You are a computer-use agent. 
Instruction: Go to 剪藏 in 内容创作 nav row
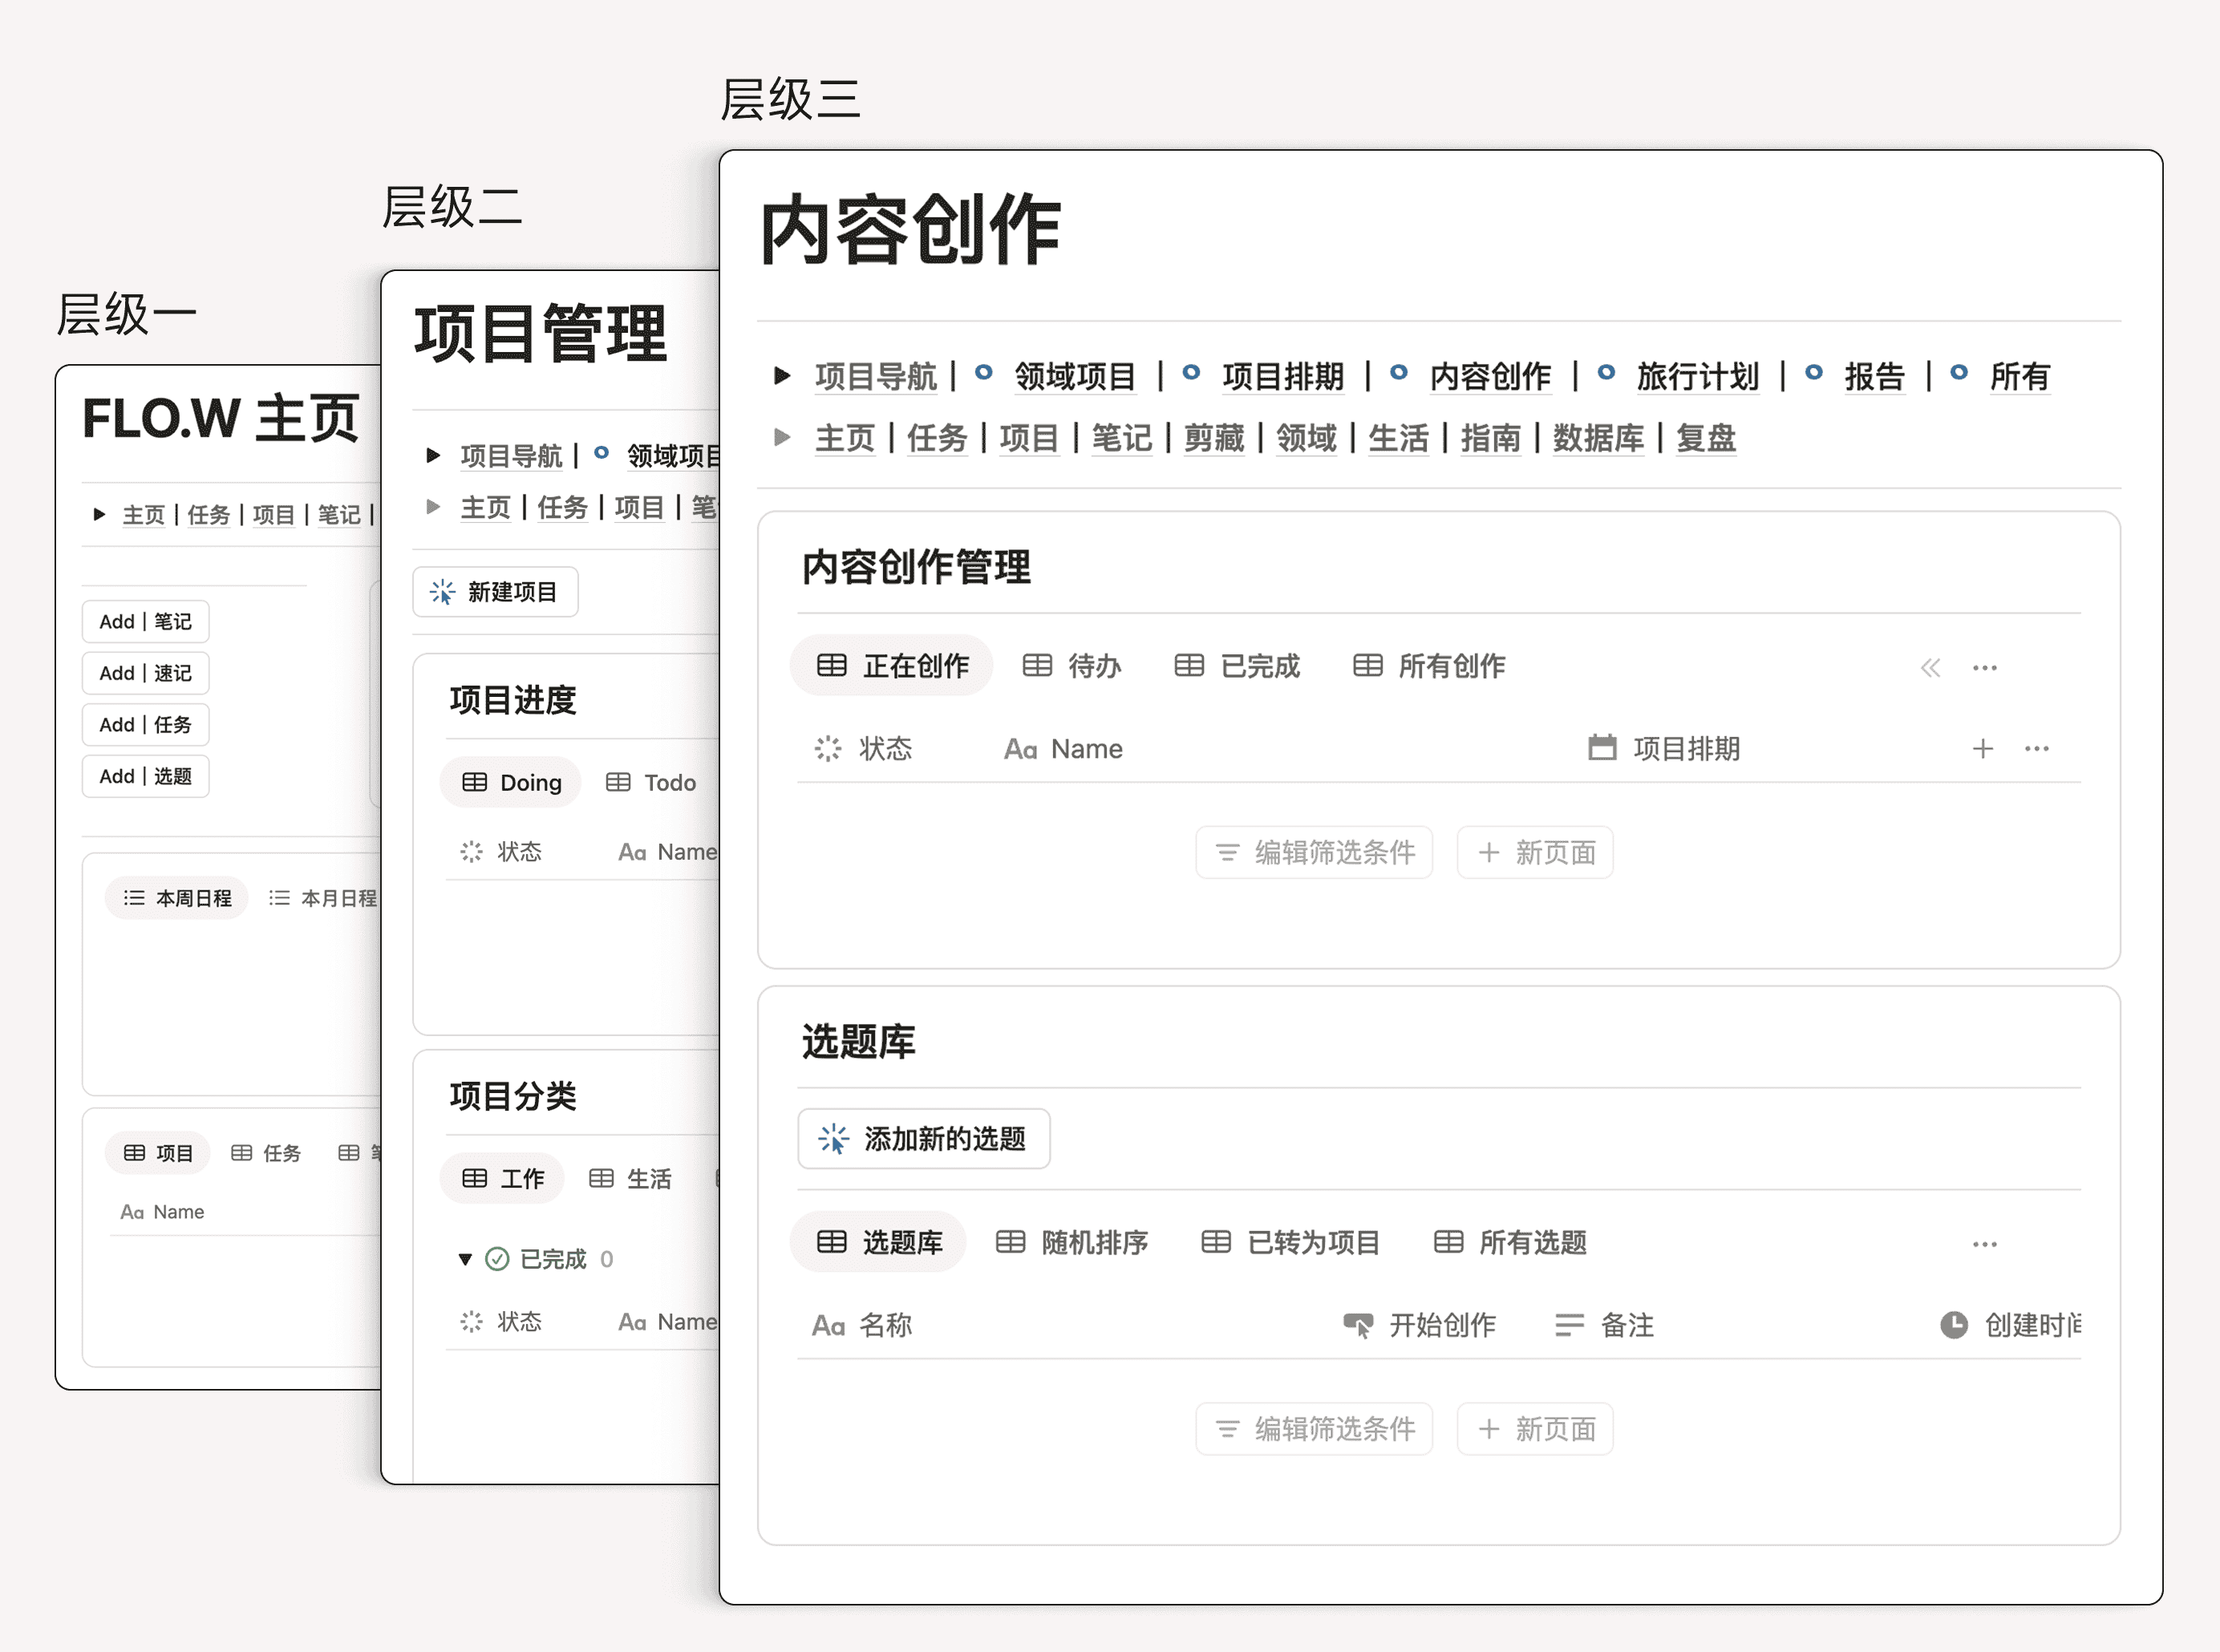tap(1214, 438)
